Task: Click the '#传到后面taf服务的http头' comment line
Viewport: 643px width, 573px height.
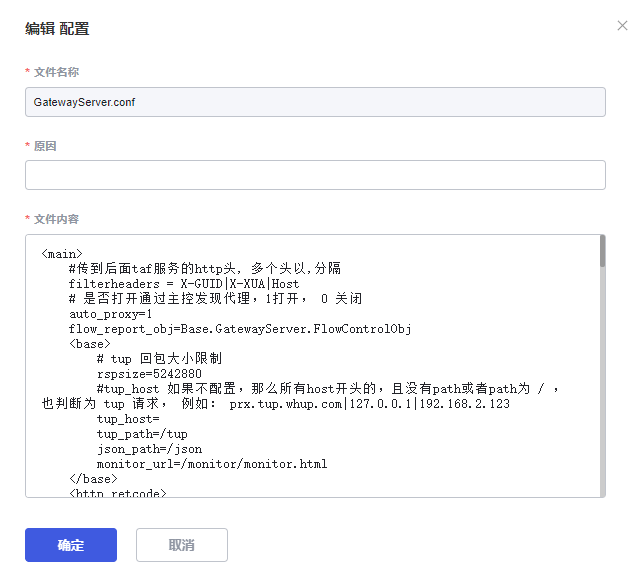Action: (205, 269)
